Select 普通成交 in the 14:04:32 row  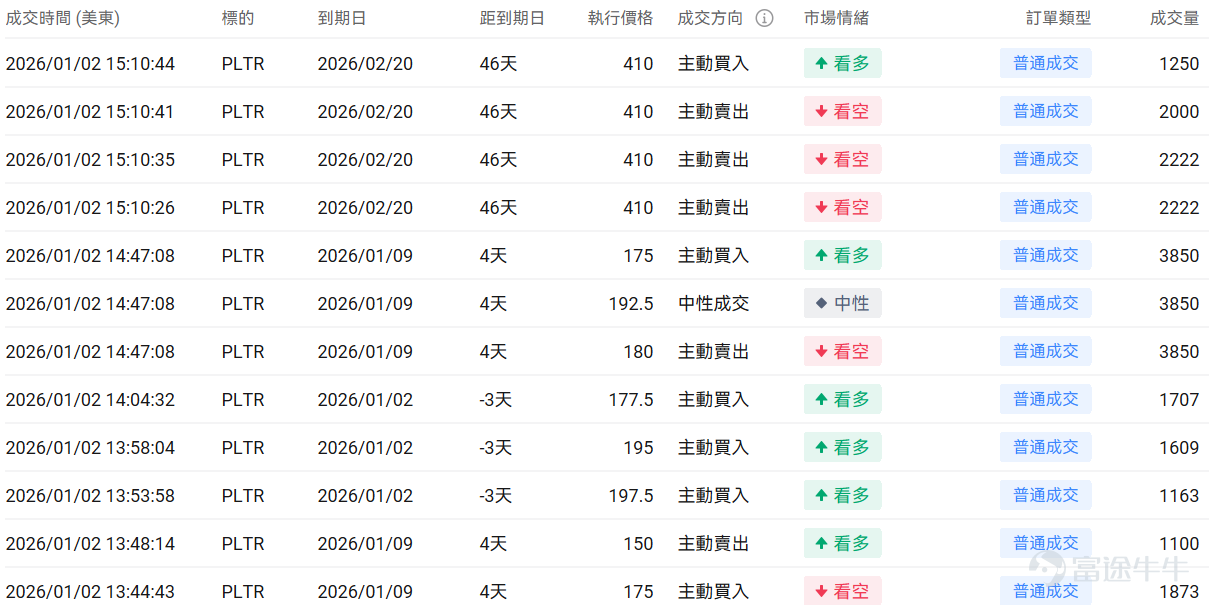click(x=1046, y=399)
